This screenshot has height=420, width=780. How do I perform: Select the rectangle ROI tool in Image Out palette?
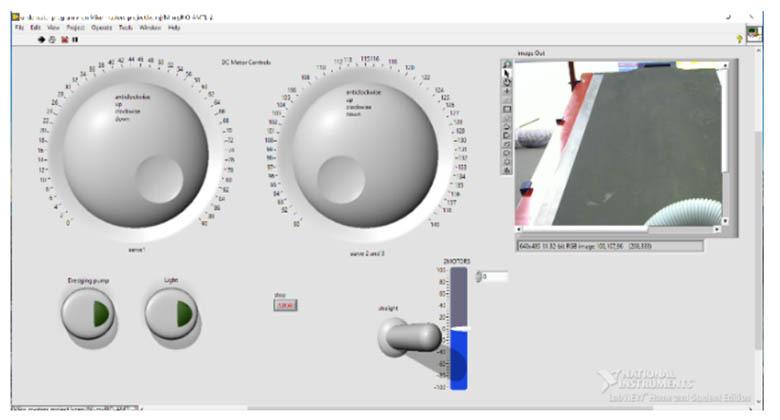pyautogui.click(x=507, y=109)
